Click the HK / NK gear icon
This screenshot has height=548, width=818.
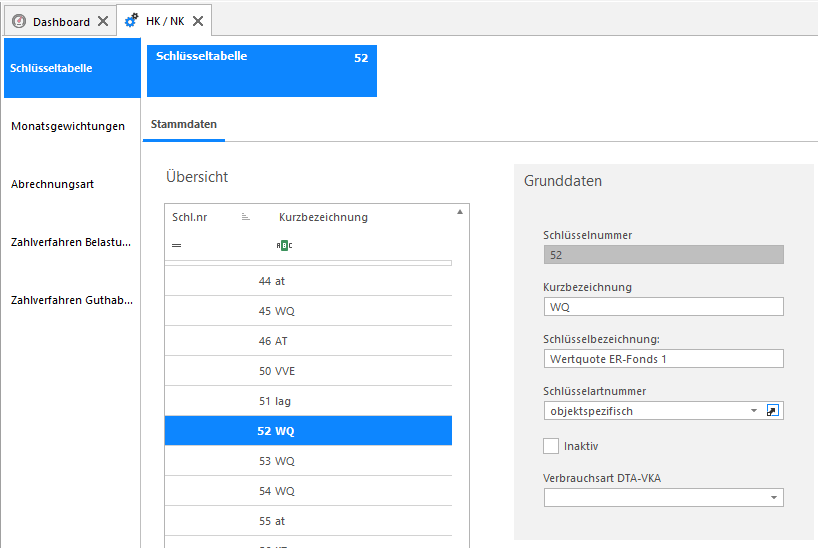point(131,20)
